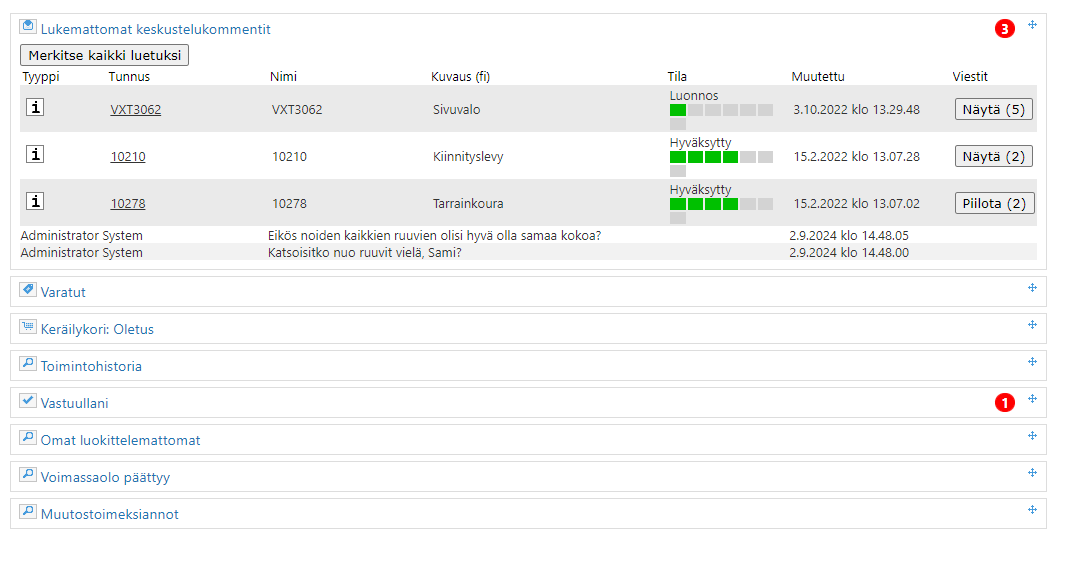Hide messages for item 10278 with Piilota
This screenshot has width=1078, height=563.
pos(994,203)
